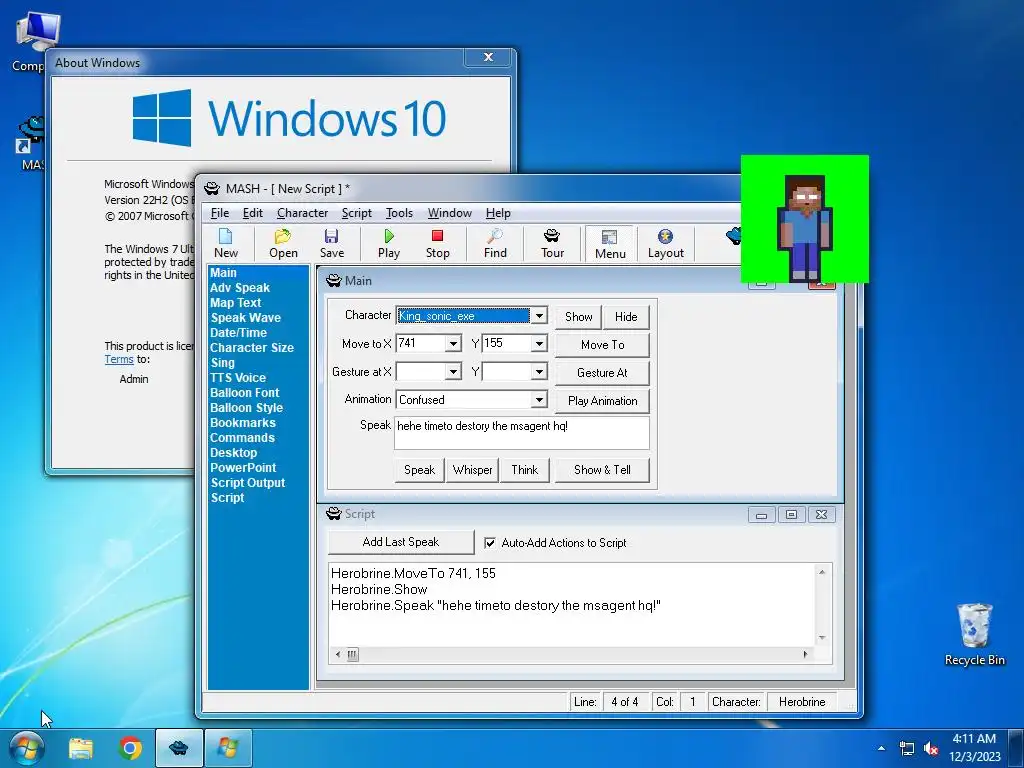Open the MASH desktop shortcut
The height and width of the screenshot is (768, 1024).
31,144
